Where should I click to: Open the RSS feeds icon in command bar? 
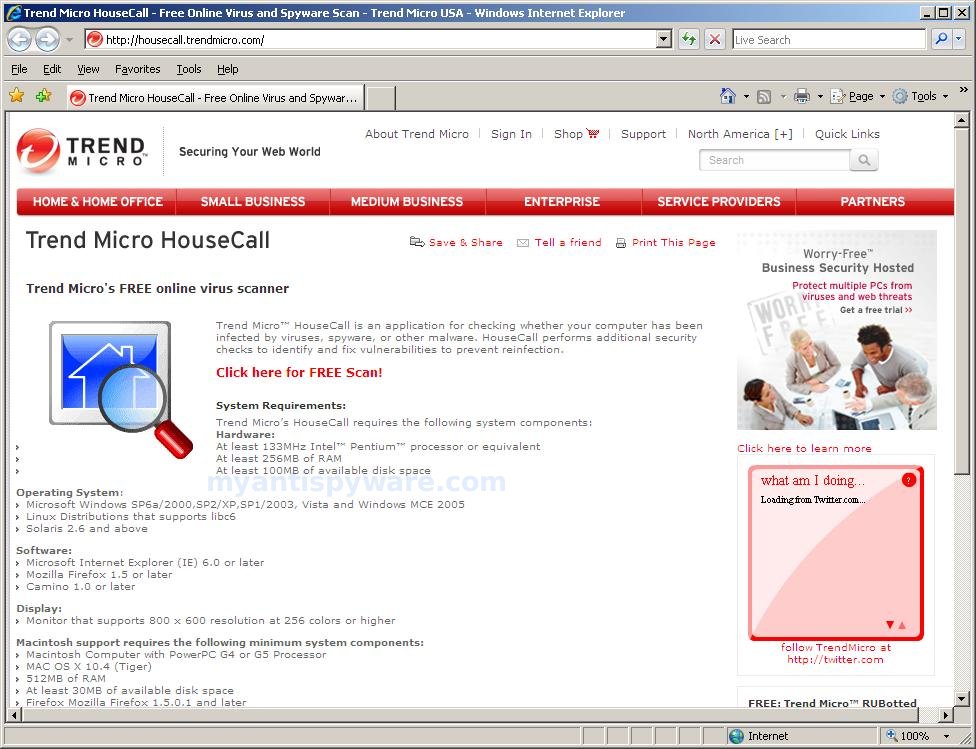(x=764, y=97)
